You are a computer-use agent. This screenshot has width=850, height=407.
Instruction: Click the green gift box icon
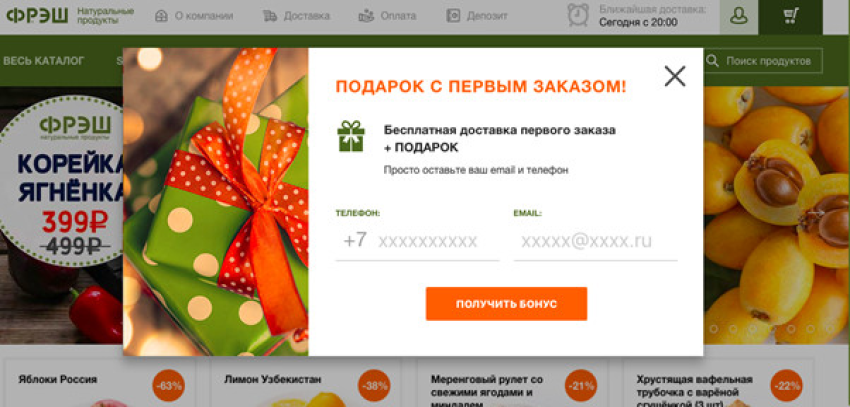(x=351, y=137)
